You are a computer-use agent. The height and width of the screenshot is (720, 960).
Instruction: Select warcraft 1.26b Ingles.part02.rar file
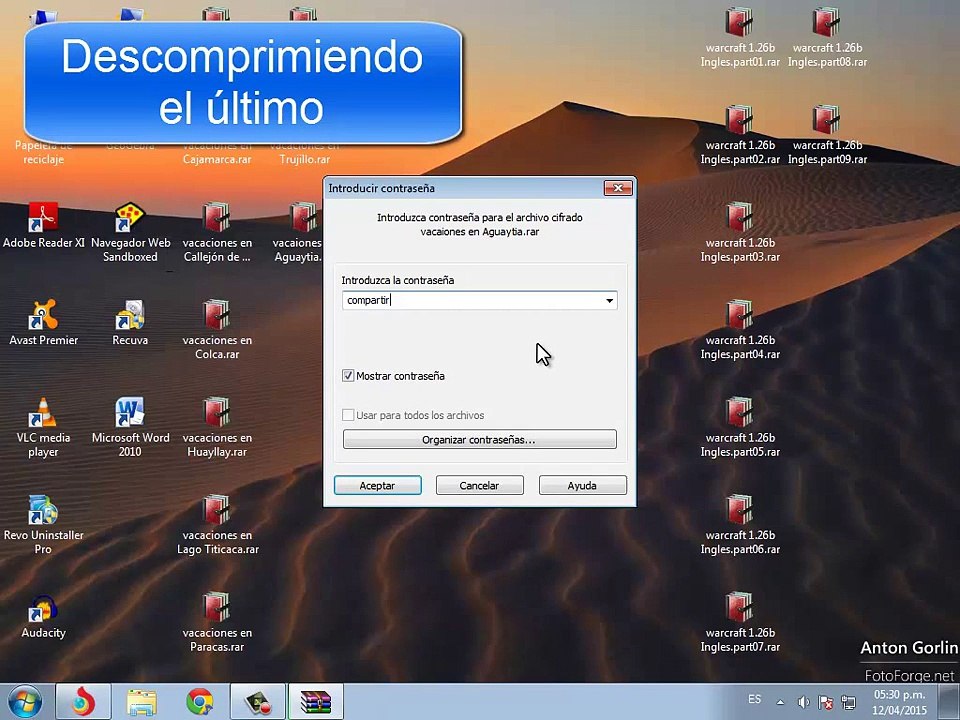click(740, 135)
